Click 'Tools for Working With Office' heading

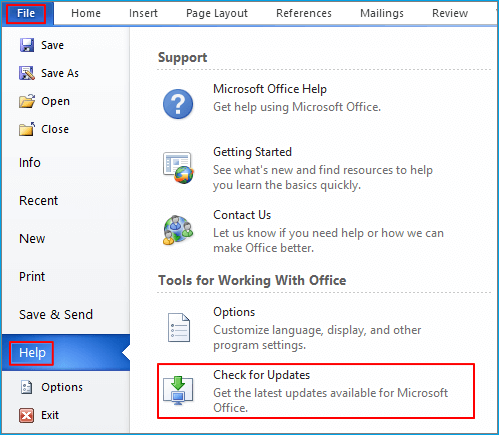click(x=252, y=280)
